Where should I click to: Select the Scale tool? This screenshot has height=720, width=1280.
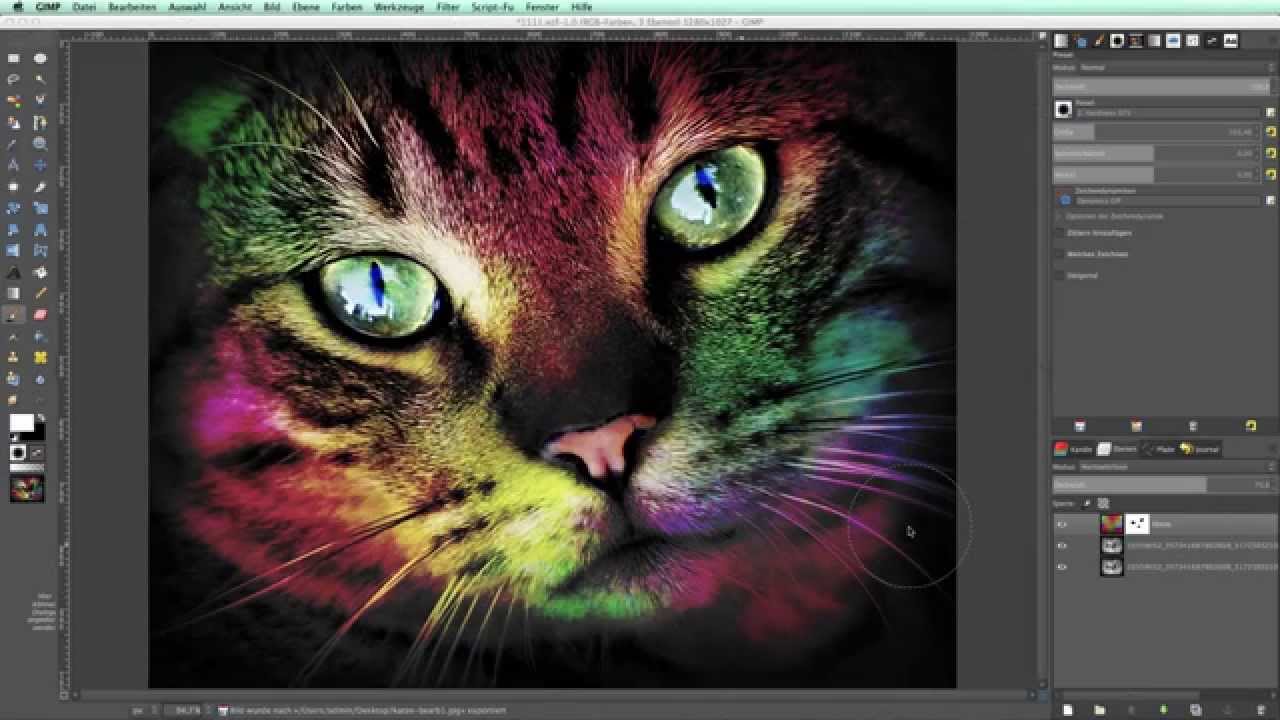point(40,208)
